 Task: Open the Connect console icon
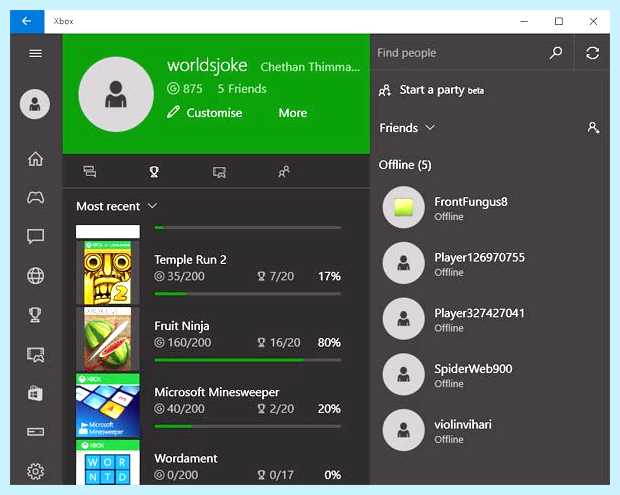36,431
